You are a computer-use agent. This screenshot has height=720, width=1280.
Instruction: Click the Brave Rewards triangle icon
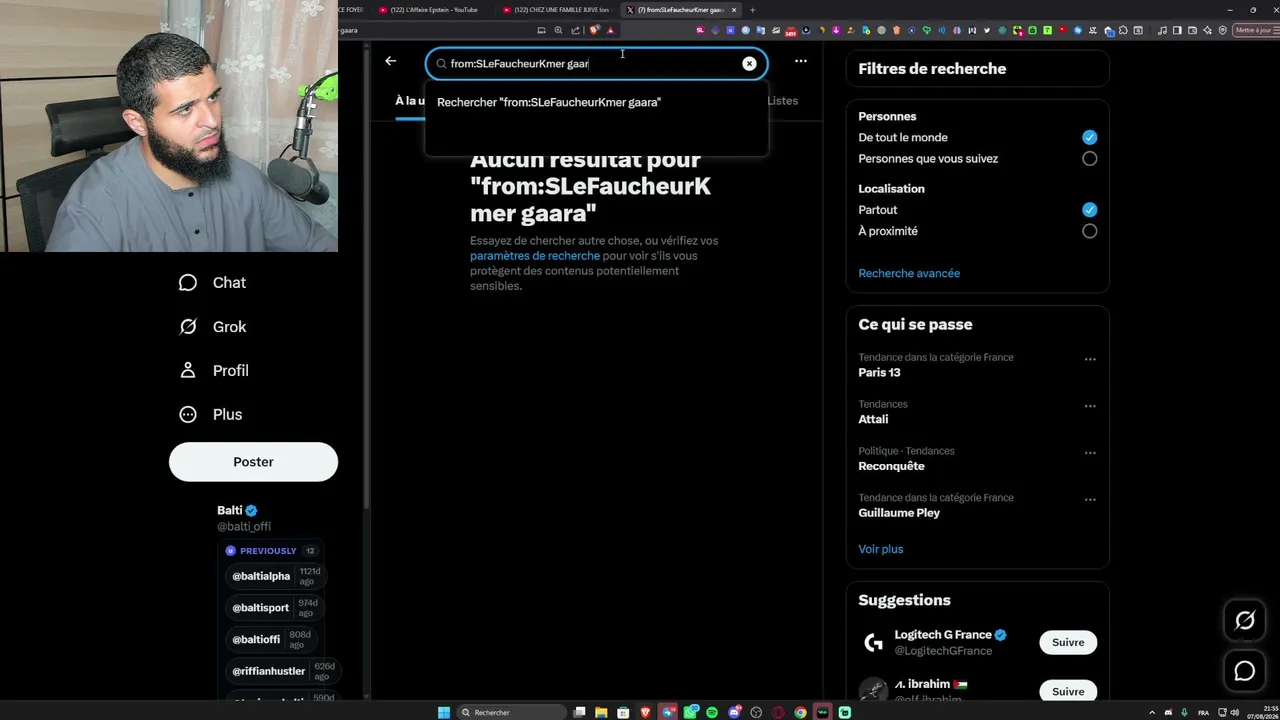tap(610, 30)
